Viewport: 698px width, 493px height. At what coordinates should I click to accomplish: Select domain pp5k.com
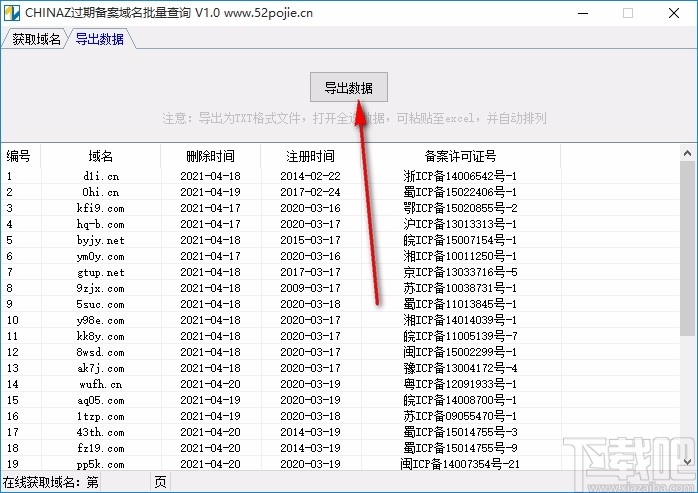101,464
